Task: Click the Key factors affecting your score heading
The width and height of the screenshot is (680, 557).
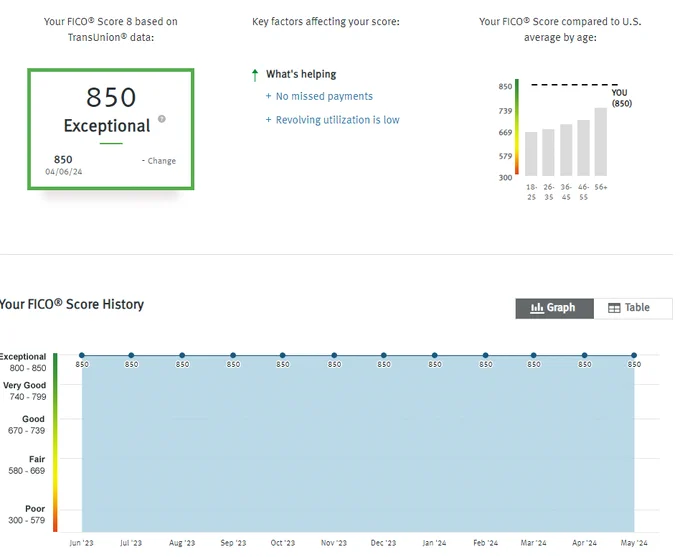Action: click(326, 22)
